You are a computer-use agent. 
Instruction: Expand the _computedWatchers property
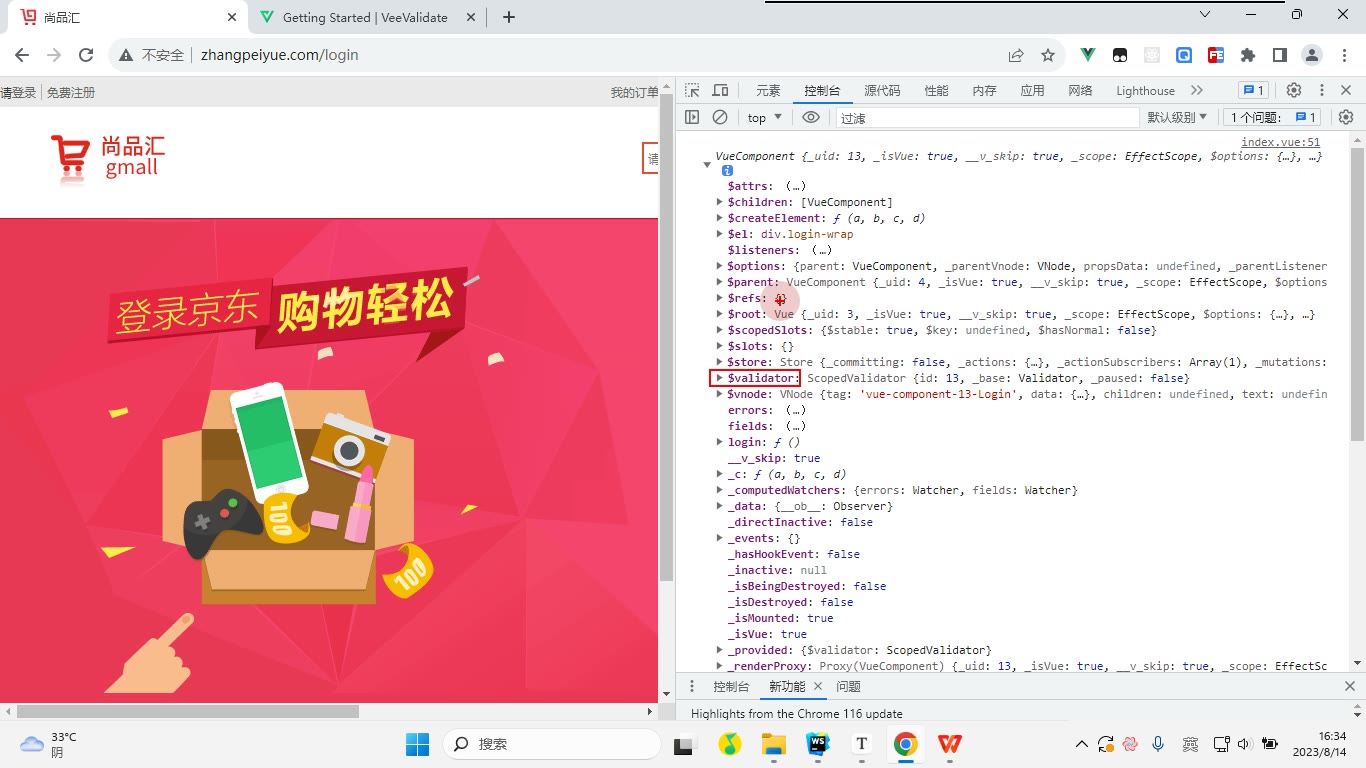coord(719,490)
